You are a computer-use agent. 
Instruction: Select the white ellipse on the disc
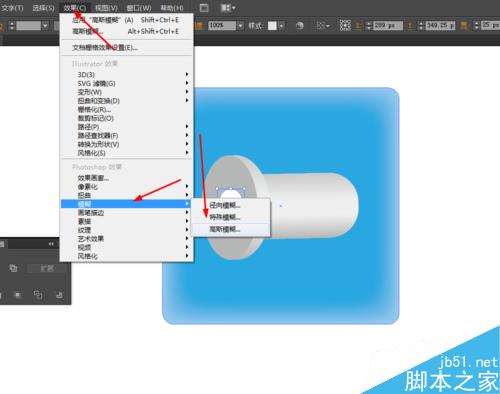(231, 195)
